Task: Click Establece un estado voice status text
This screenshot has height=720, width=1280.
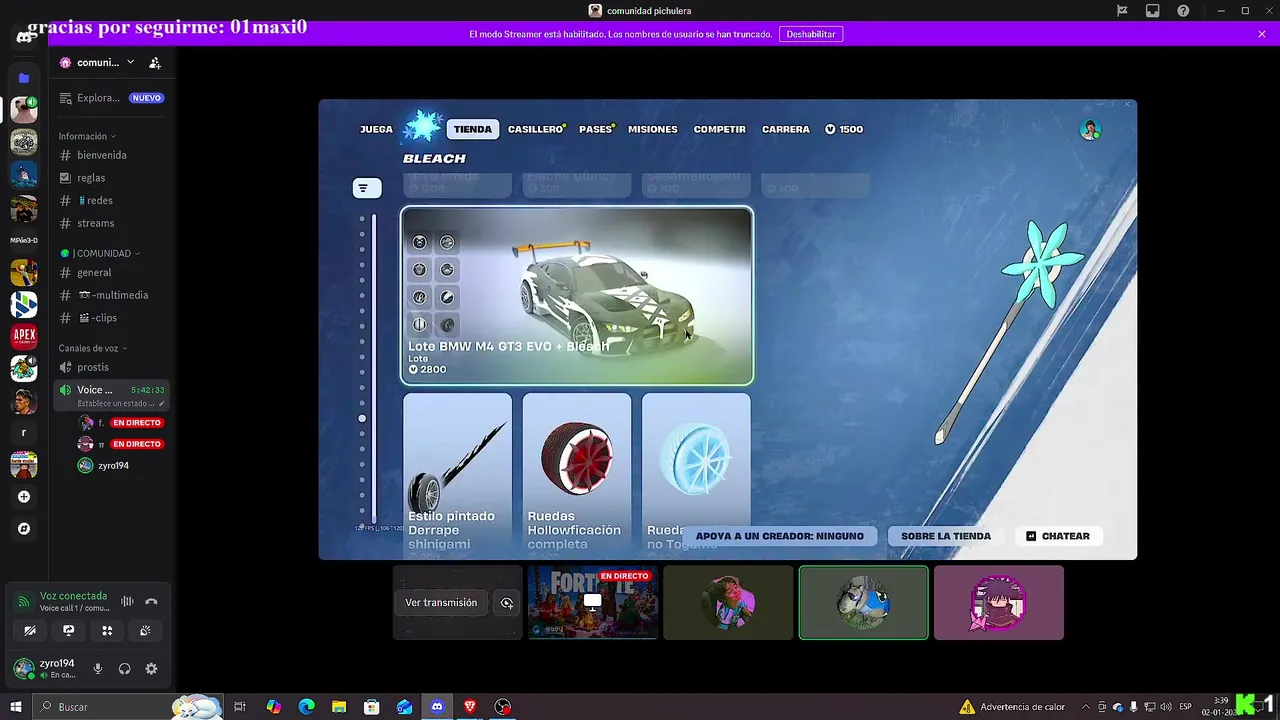Action: click(116, 404)
